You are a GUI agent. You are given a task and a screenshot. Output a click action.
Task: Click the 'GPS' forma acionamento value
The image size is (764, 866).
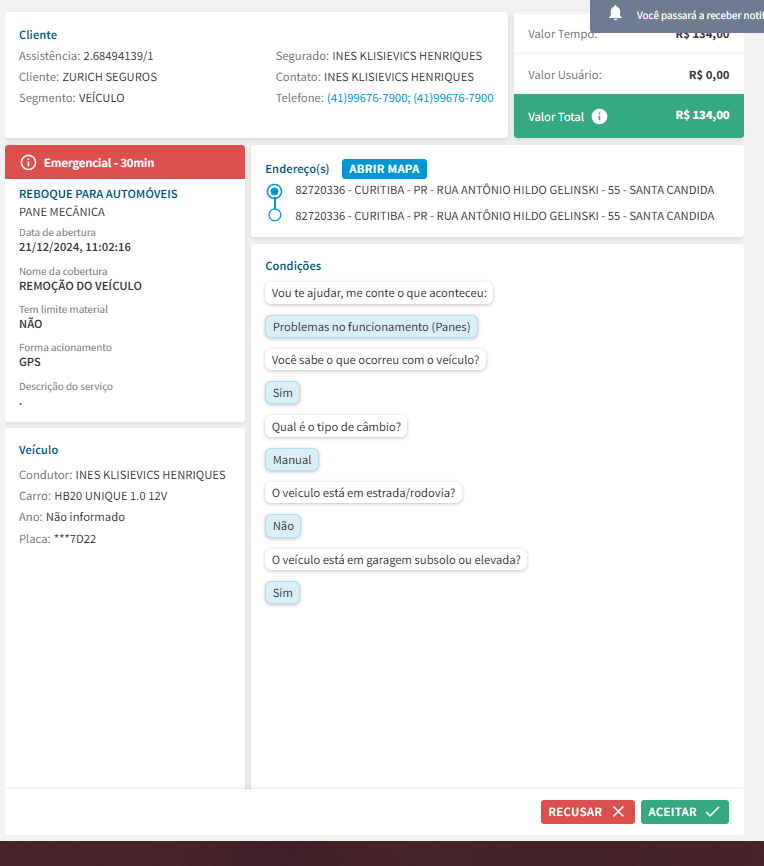[x=30, y=362]
